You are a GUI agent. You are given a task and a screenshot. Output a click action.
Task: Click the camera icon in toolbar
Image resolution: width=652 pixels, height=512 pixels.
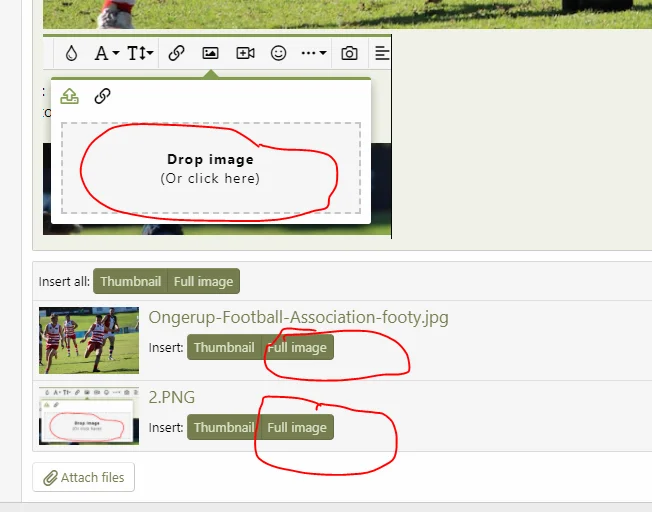[x=349, y=53]
